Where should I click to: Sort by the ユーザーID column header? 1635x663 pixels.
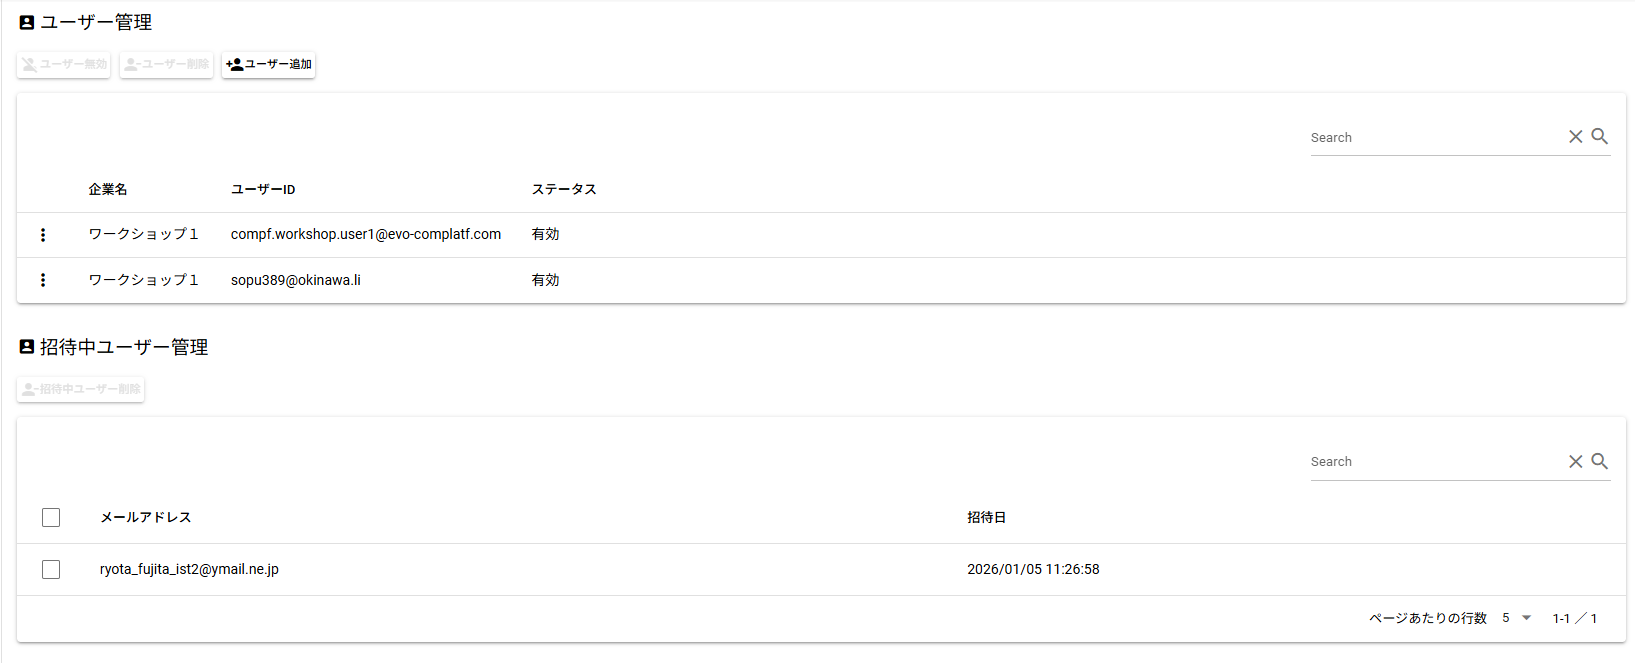click(x=263, y=189)
